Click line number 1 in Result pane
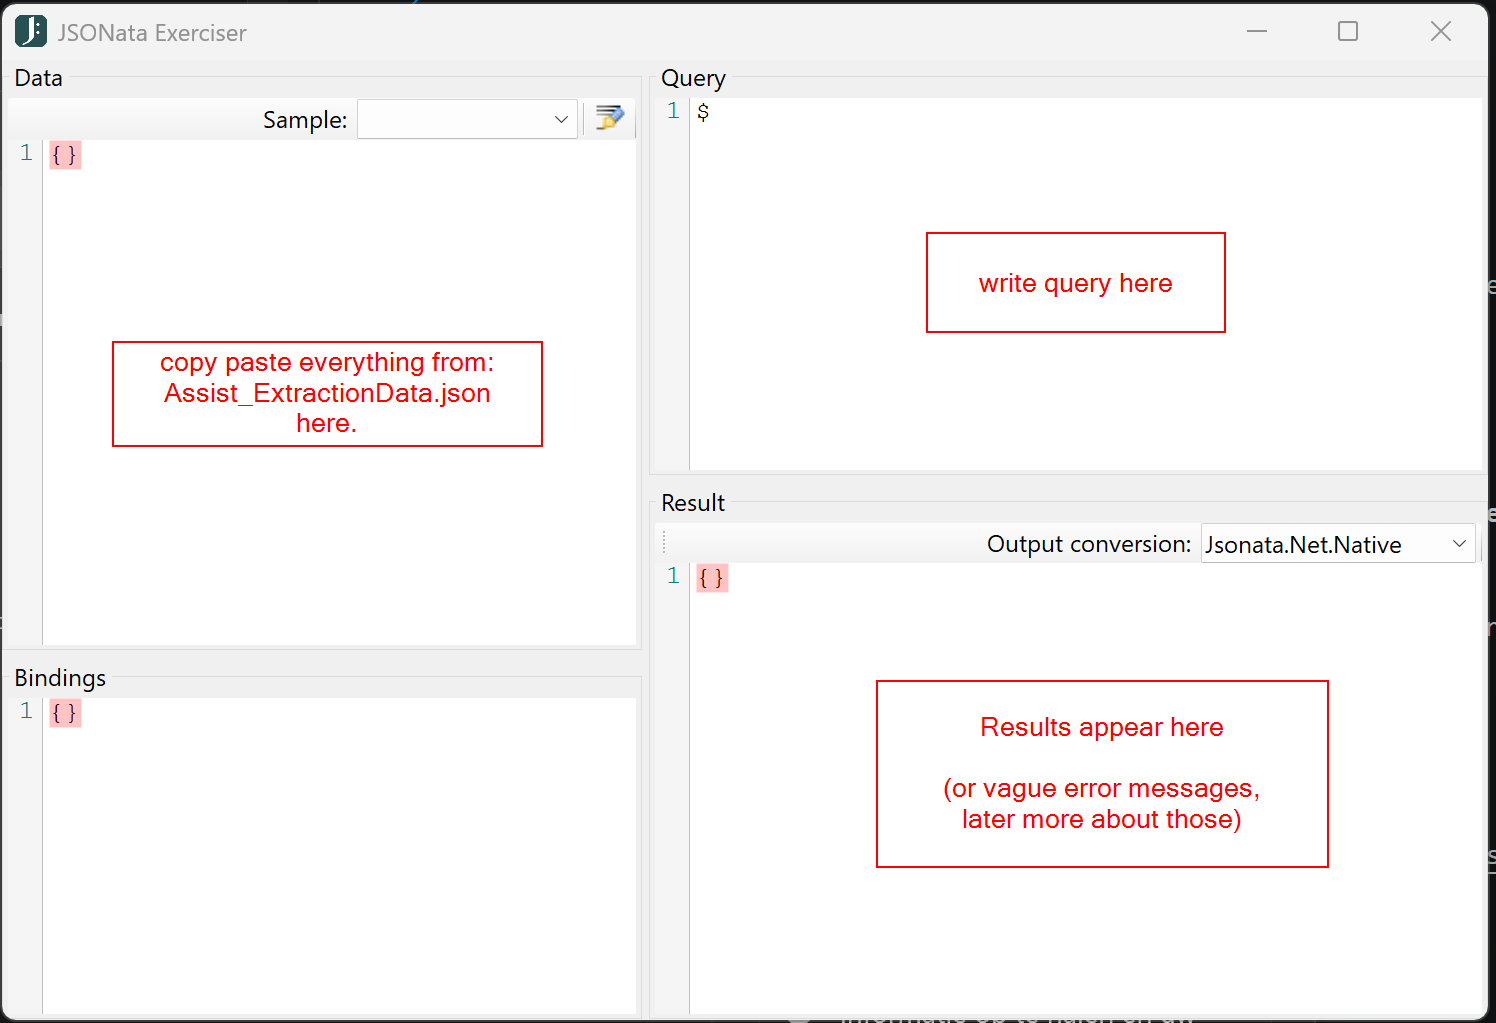Screen dimensions: 1496x1023 coord(673,576)
